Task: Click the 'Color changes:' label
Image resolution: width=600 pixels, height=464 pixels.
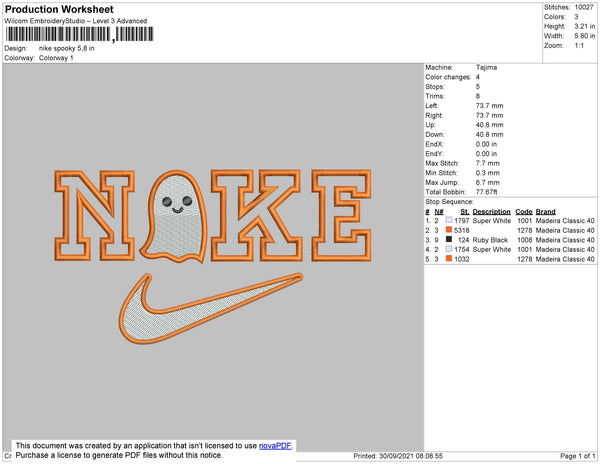Action: pos(448,77)
